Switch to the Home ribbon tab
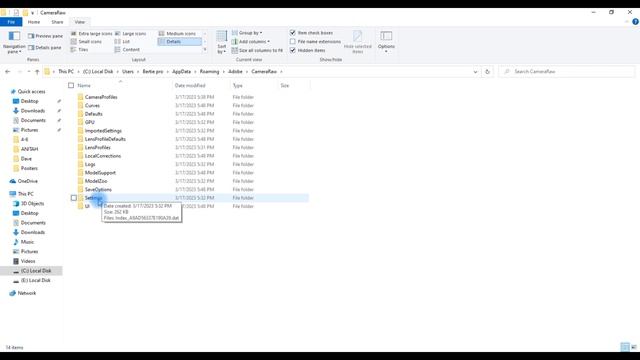This screenshot has width=640, height=360. [34, 22]
